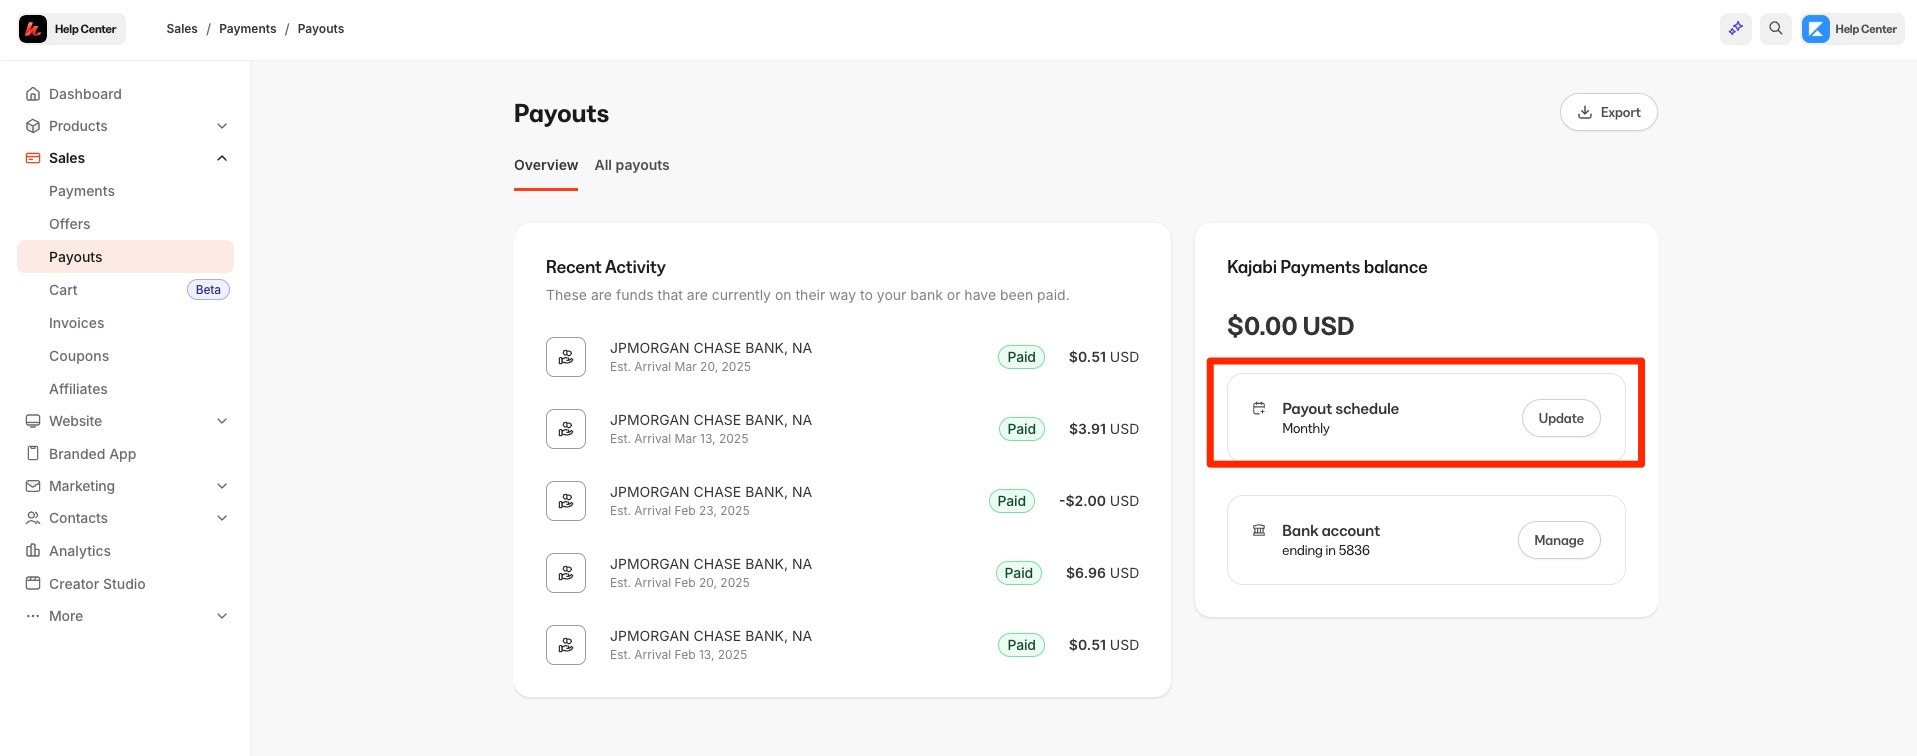
Task: Expand the Website menu chevron
Action: coord(222,421)
